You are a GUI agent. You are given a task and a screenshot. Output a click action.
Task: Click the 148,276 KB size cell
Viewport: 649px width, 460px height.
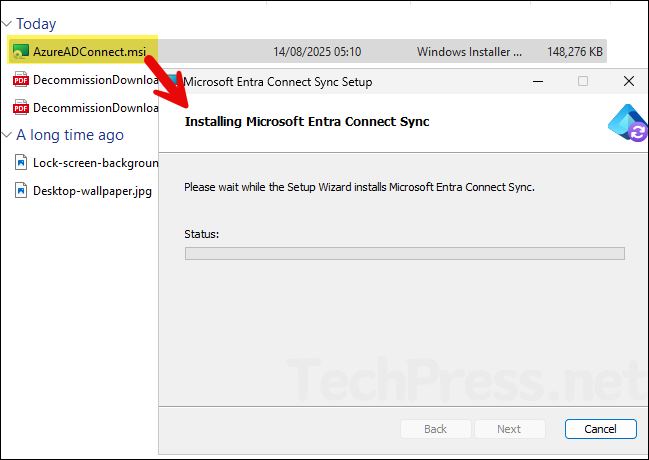pyautogui.click(x=574, y=52)
